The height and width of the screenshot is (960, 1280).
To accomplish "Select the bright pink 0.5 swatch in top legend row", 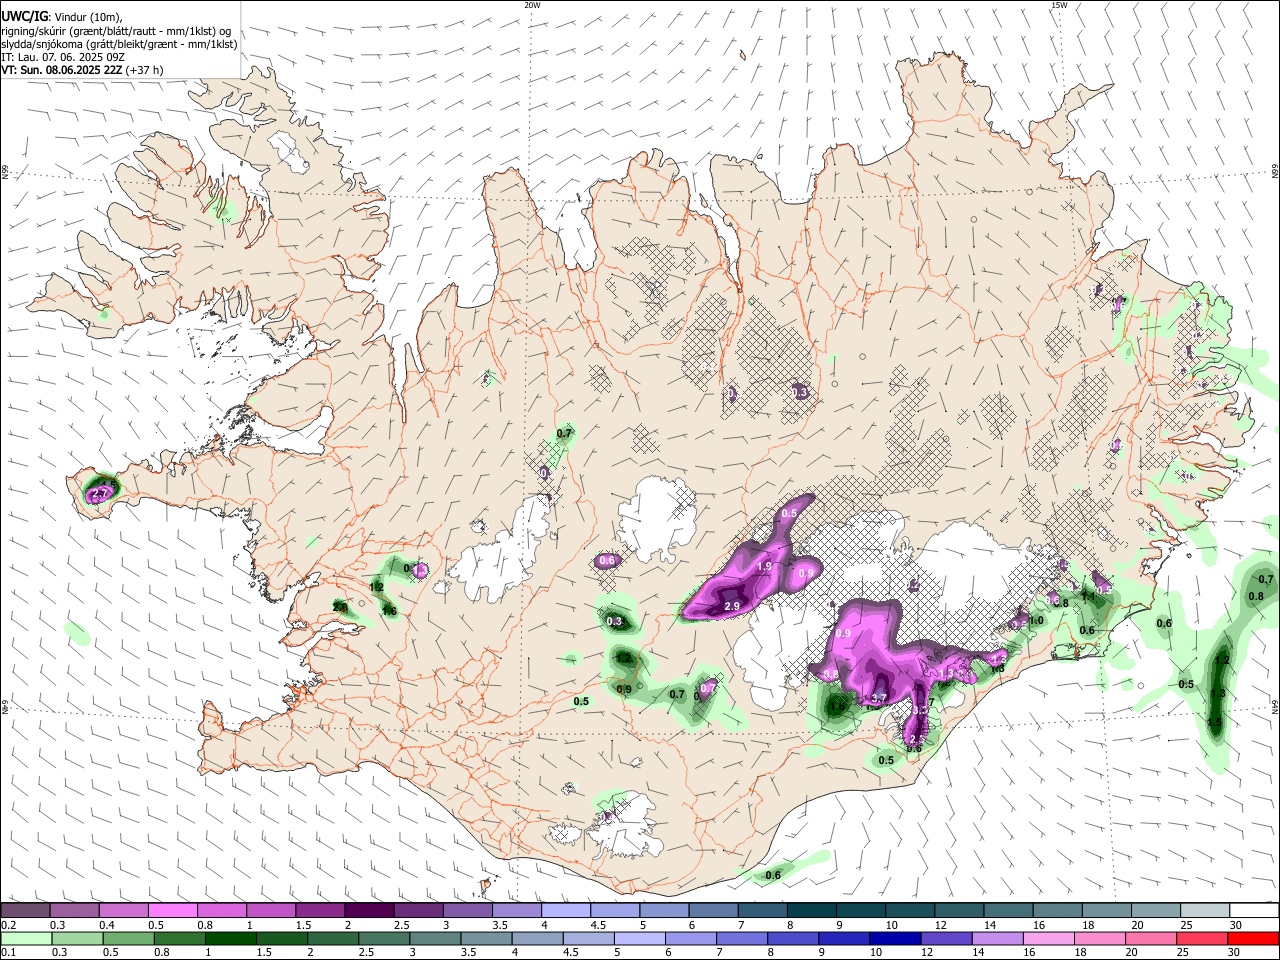I will click(172, 910).
